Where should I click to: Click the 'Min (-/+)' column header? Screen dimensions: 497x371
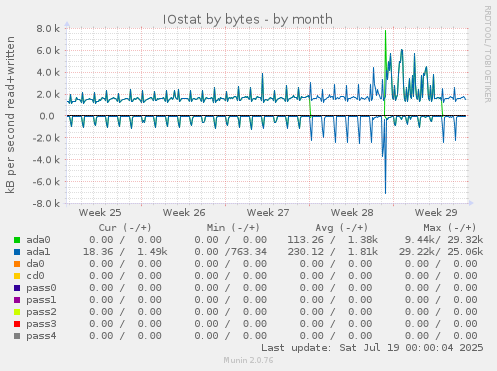pyautogui.click(x=233, y=228)
